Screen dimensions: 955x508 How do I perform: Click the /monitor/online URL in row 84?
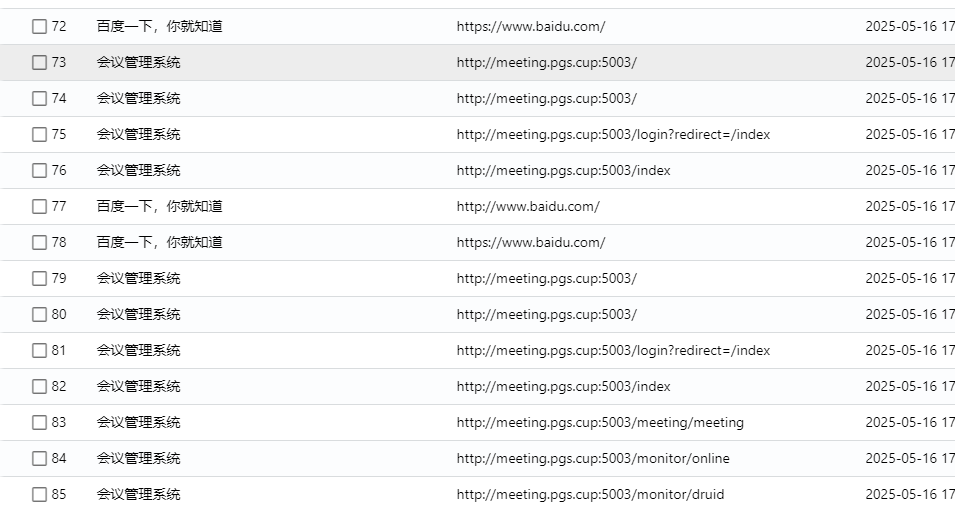(x=593, y=457)
